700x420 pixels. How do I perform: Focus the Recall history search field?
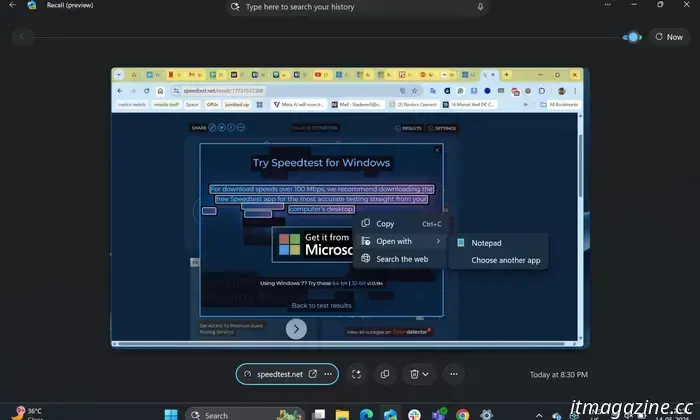[x=357, y=7]
